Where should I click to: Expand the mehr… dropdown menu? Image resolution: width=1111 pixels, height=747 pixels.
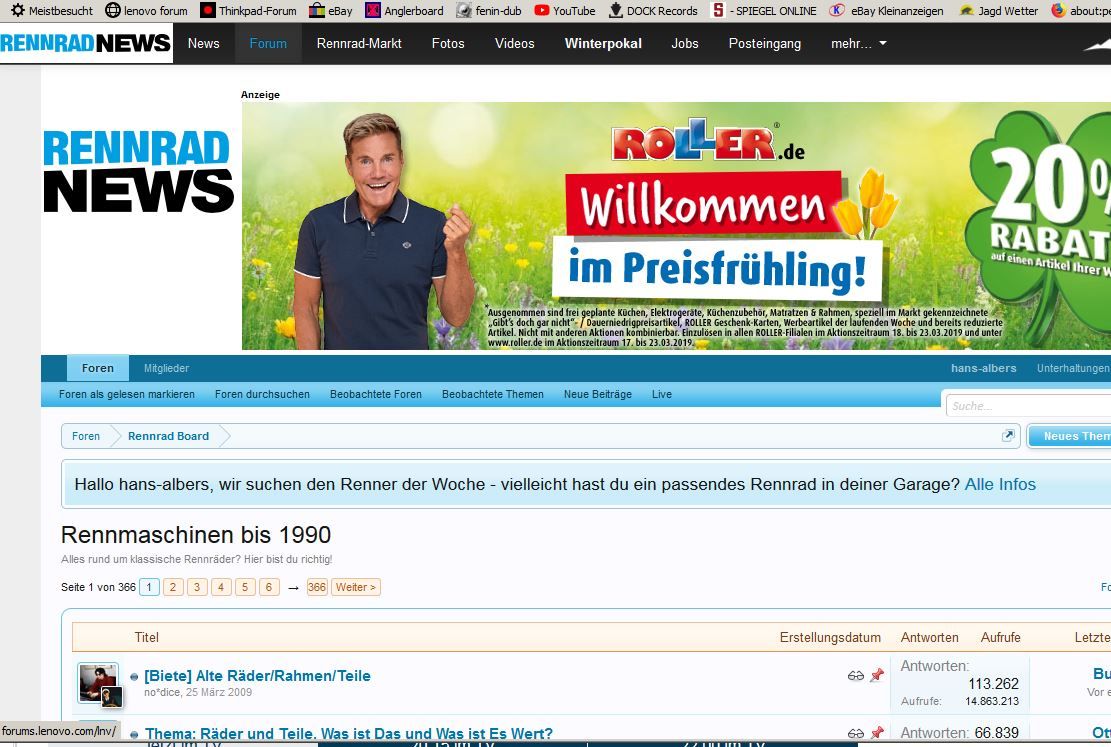(858, 44)
